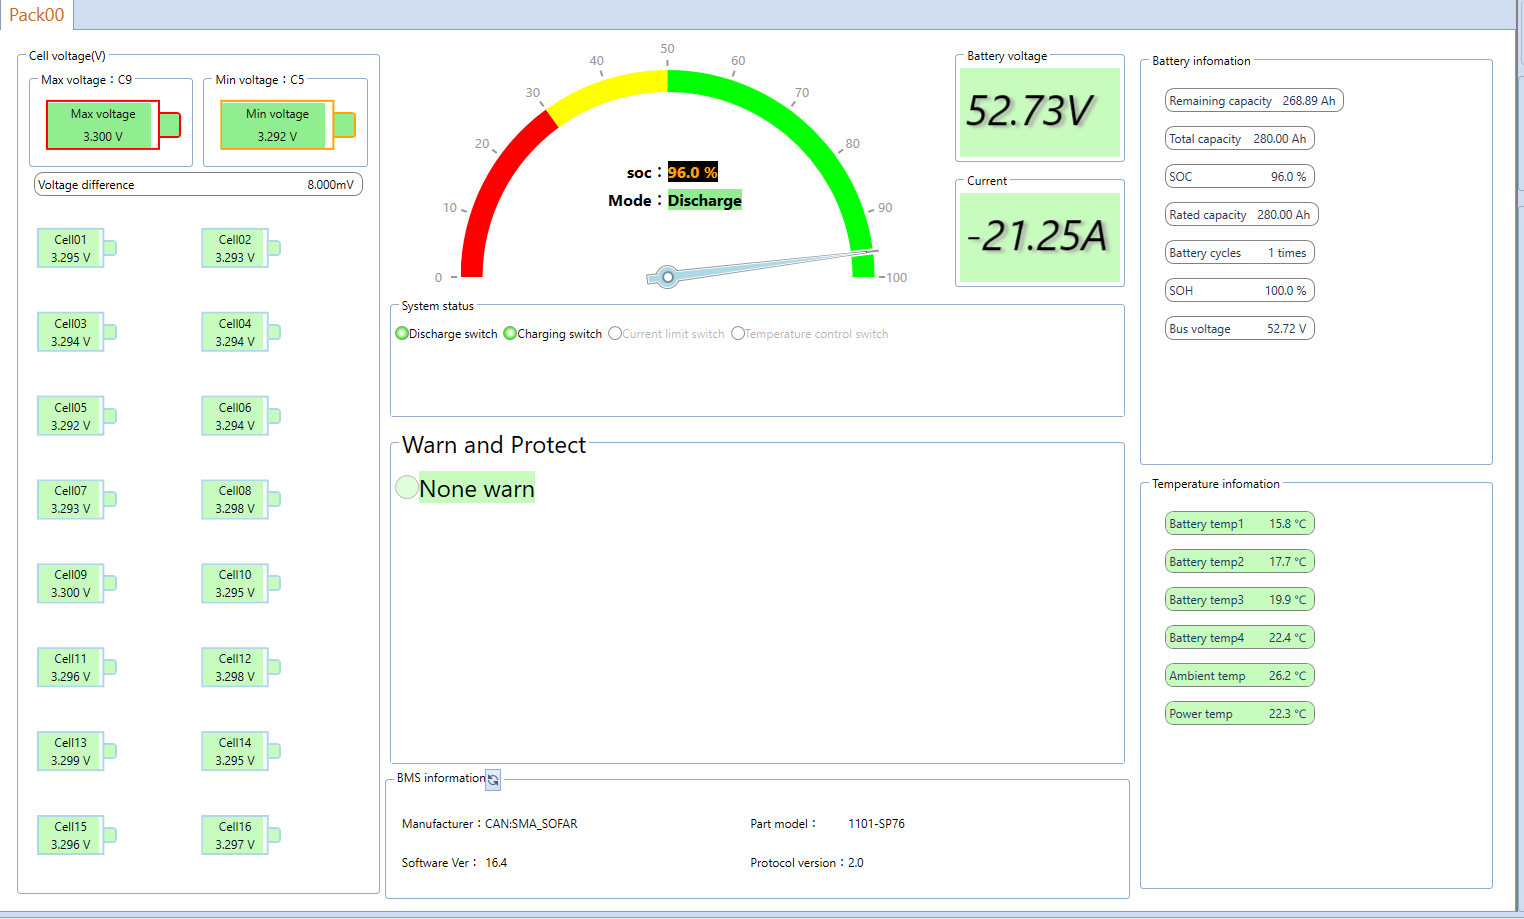Click the None warn indicator circle
Viewport: 1524px width, 919px height.
(407, 487)
